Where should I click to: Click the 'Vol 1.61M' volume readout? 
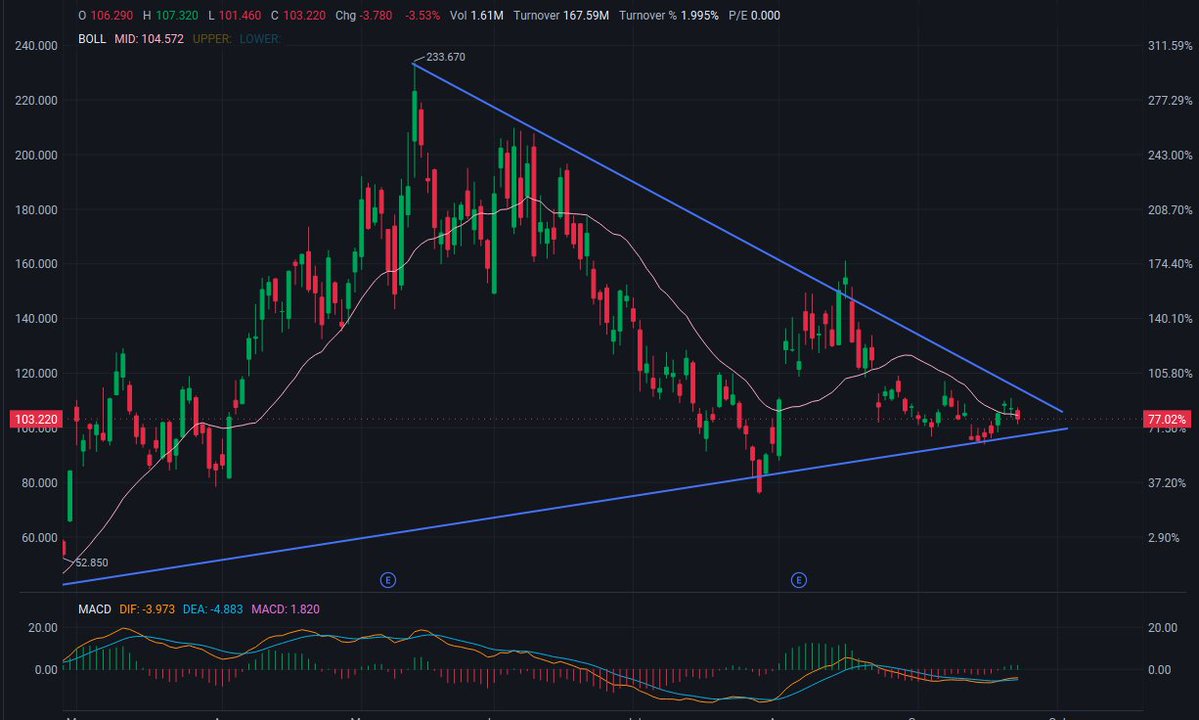476,15
